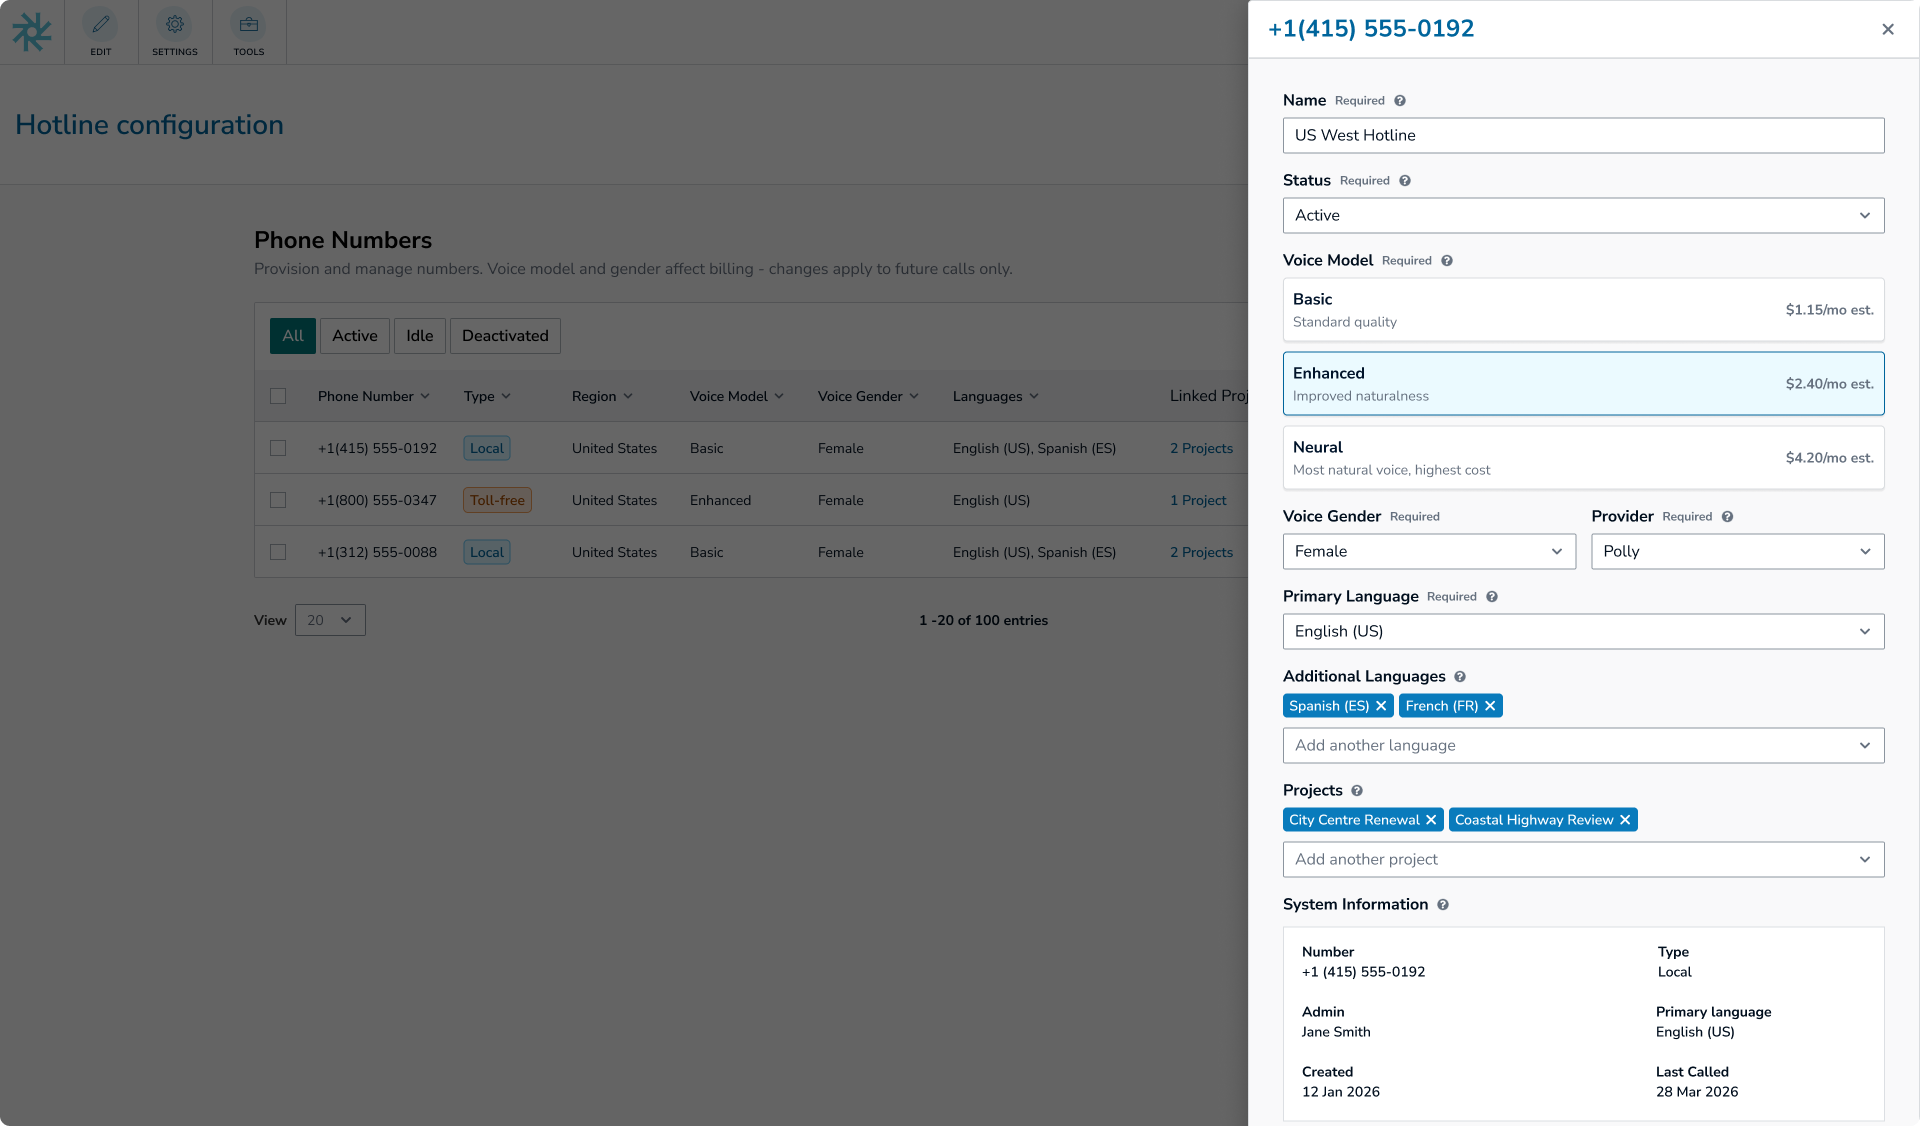Click help icon beside System Information
The width and height of the screenshot is (1920, 1126).
1443,905
